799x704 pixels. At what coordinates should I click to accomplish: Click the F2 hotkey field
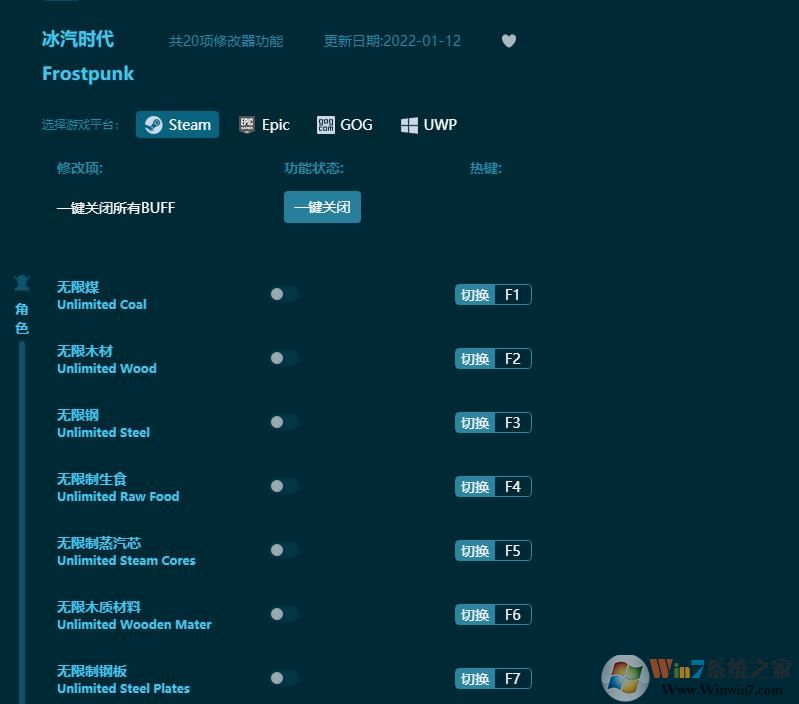pos(513,359)
